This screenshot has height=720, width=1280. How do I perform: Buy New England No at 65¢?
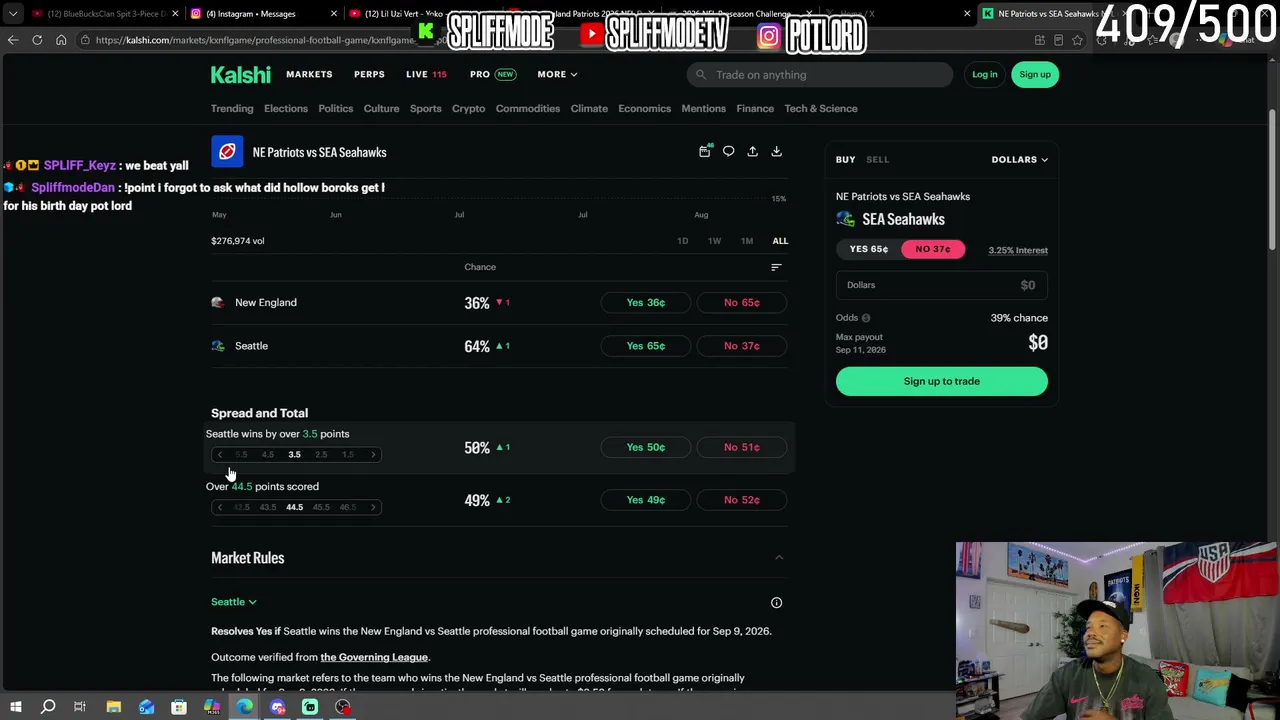tap(742, 302)
